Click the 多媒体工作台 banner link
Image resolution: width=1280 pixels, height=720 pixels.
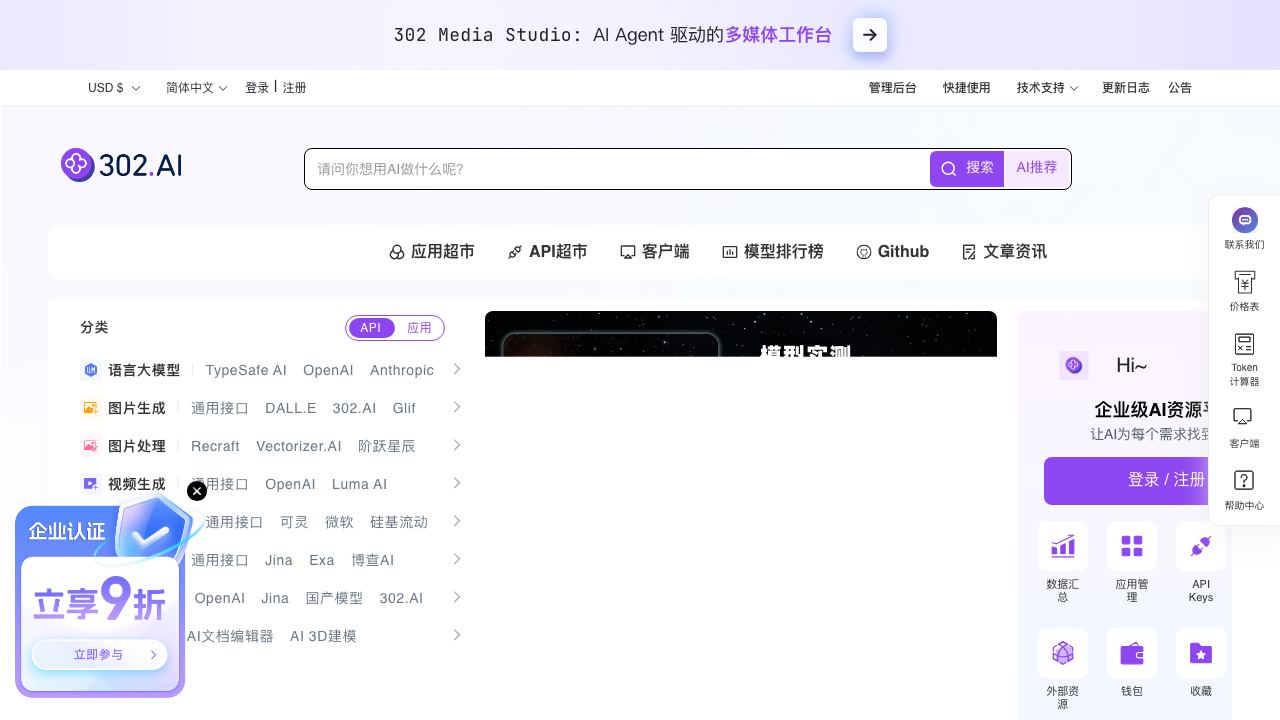(x=778, y=35)
